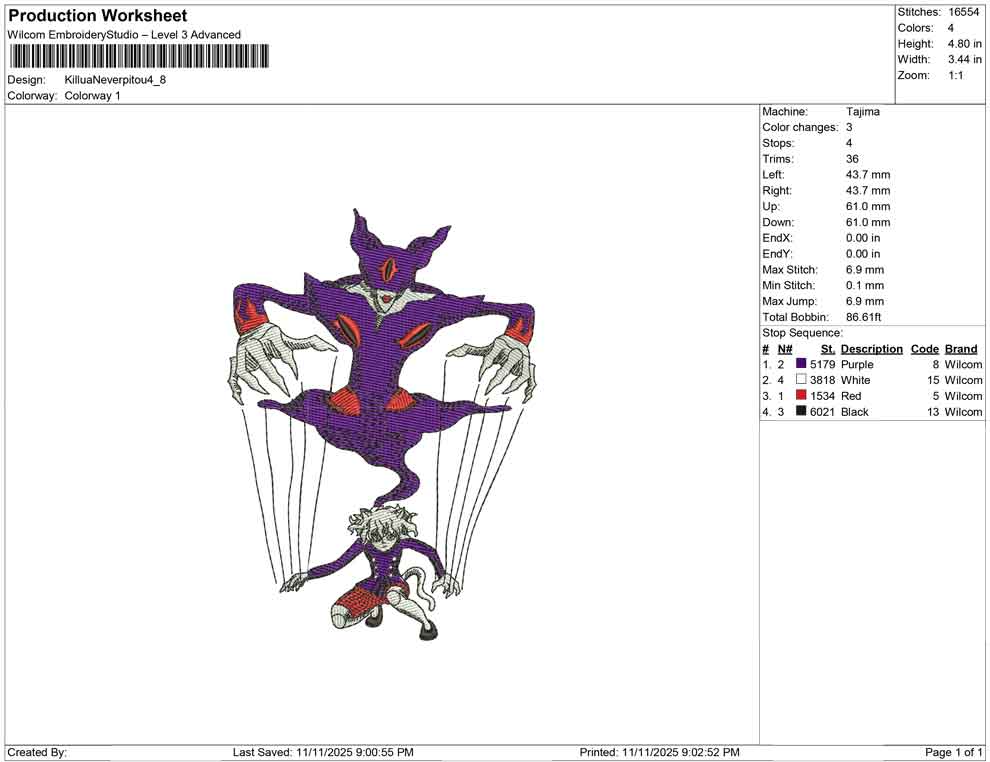The width and height of the screenshot is (990, 762).
Task: Click the Black thread color swatch
Action: coord(801,411)
